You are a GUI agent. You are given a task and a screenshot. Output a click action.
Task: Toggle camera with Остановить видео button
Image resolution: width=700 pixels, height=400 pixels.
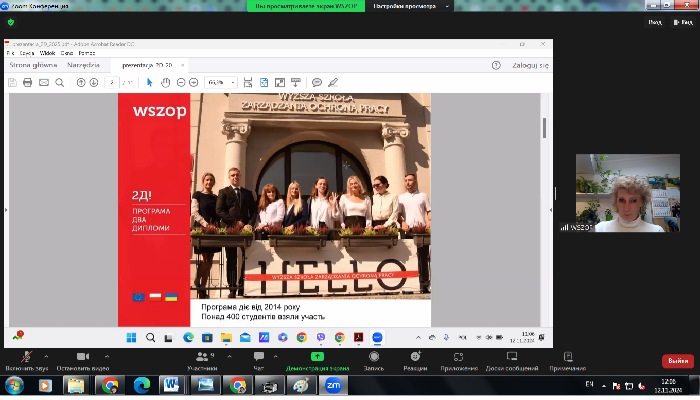(x=82, y=358)
